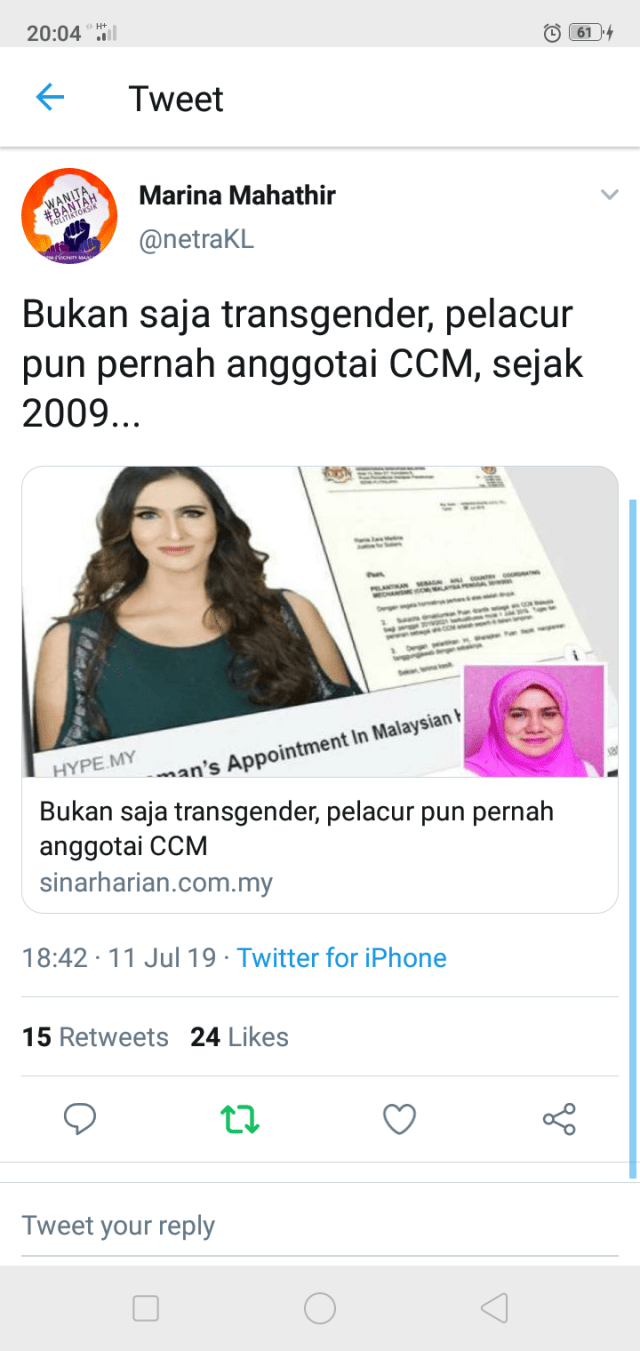This screenshot has height=1351, width=640.
Task: Tap the Android back triangle button
Action: pyautogui.click(x=494, y=1308)
